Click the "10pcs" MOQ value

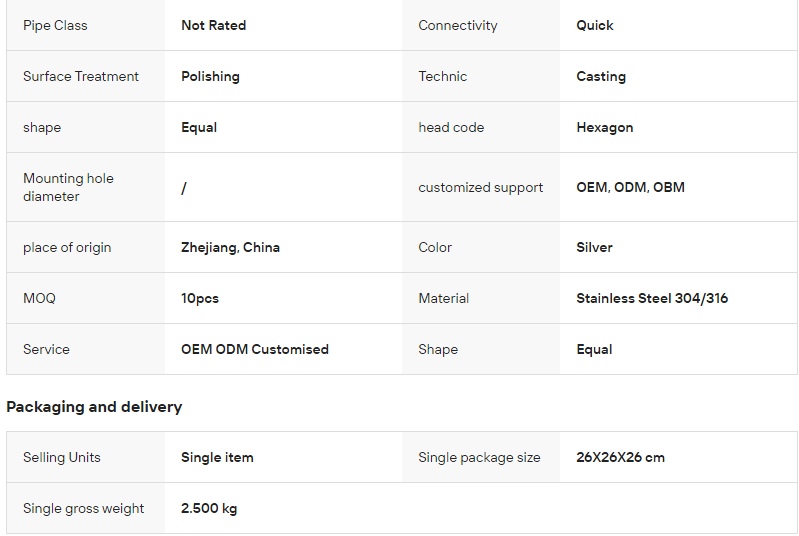click(200, 298)
